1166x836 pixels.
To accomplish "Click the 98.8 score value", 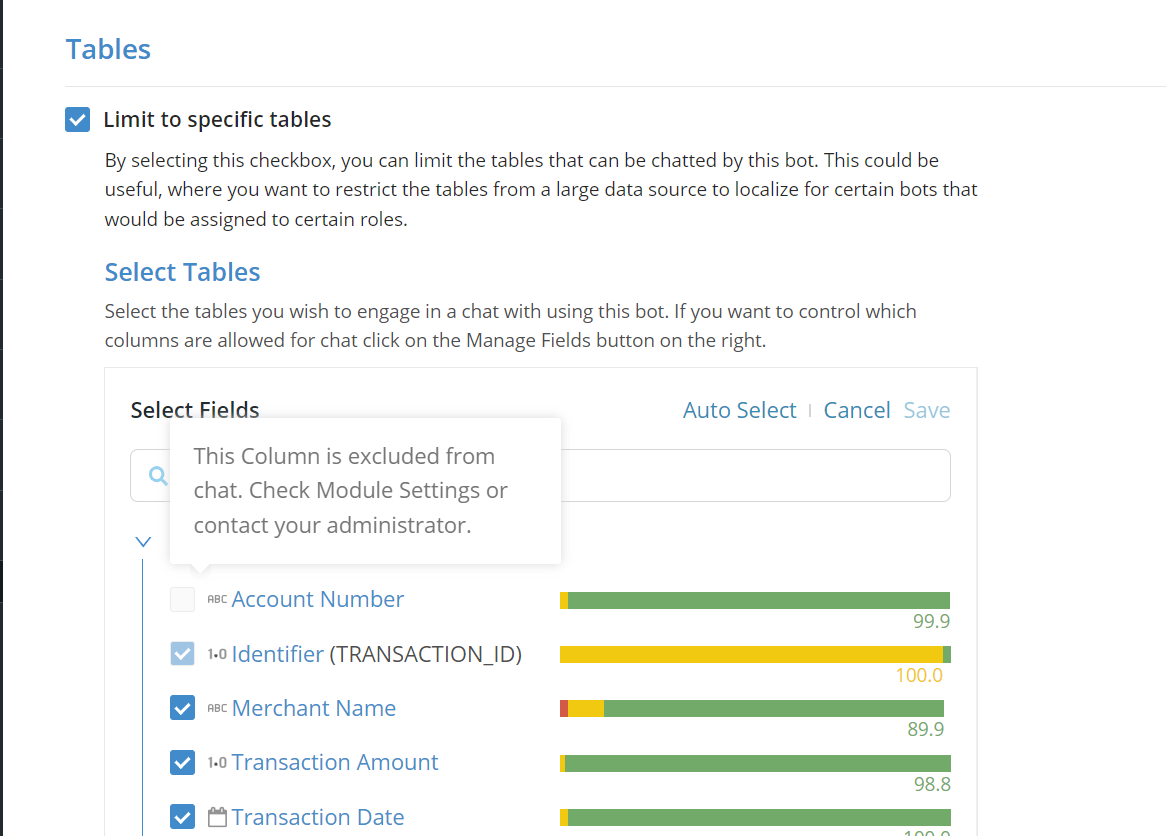I will pos(932,784).
